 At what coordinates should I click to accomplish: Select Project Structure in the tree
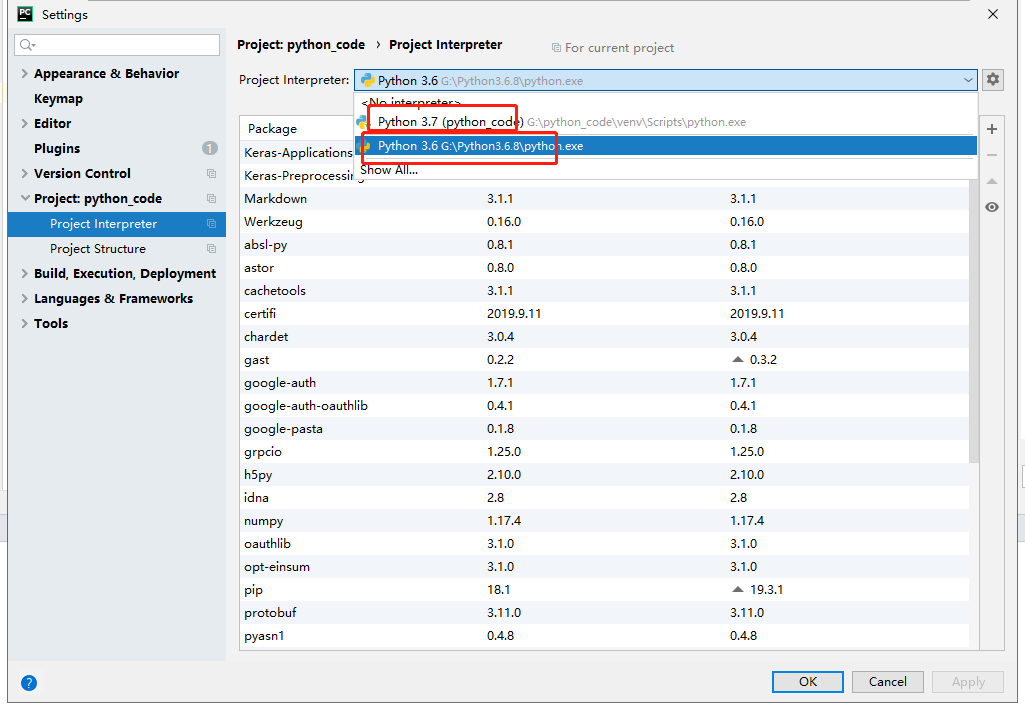click(117, 248)
